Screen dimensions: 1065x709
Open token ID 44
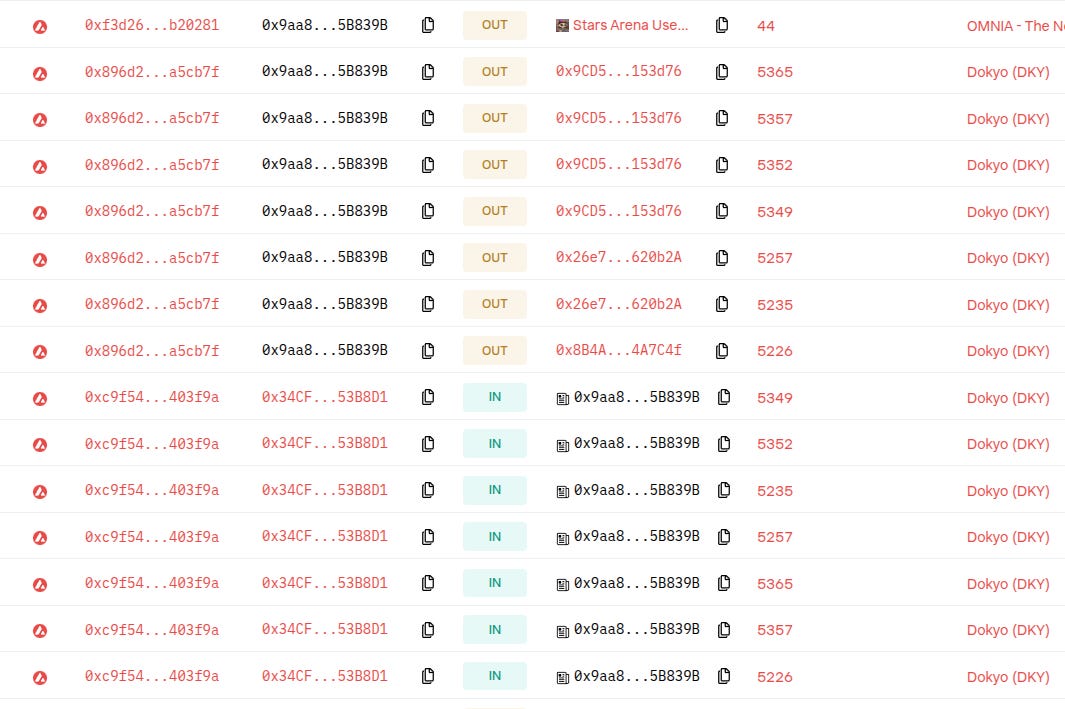[x=765, y=26]
